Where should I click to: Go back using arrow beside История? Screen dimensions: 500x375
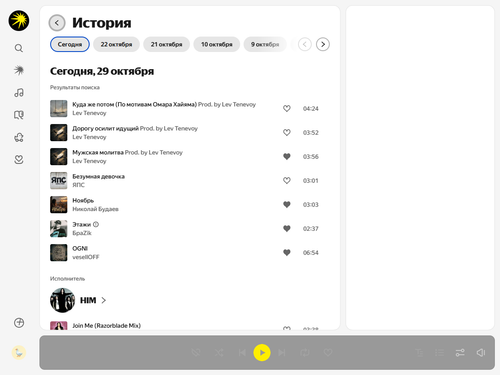[x=57, y=23]
